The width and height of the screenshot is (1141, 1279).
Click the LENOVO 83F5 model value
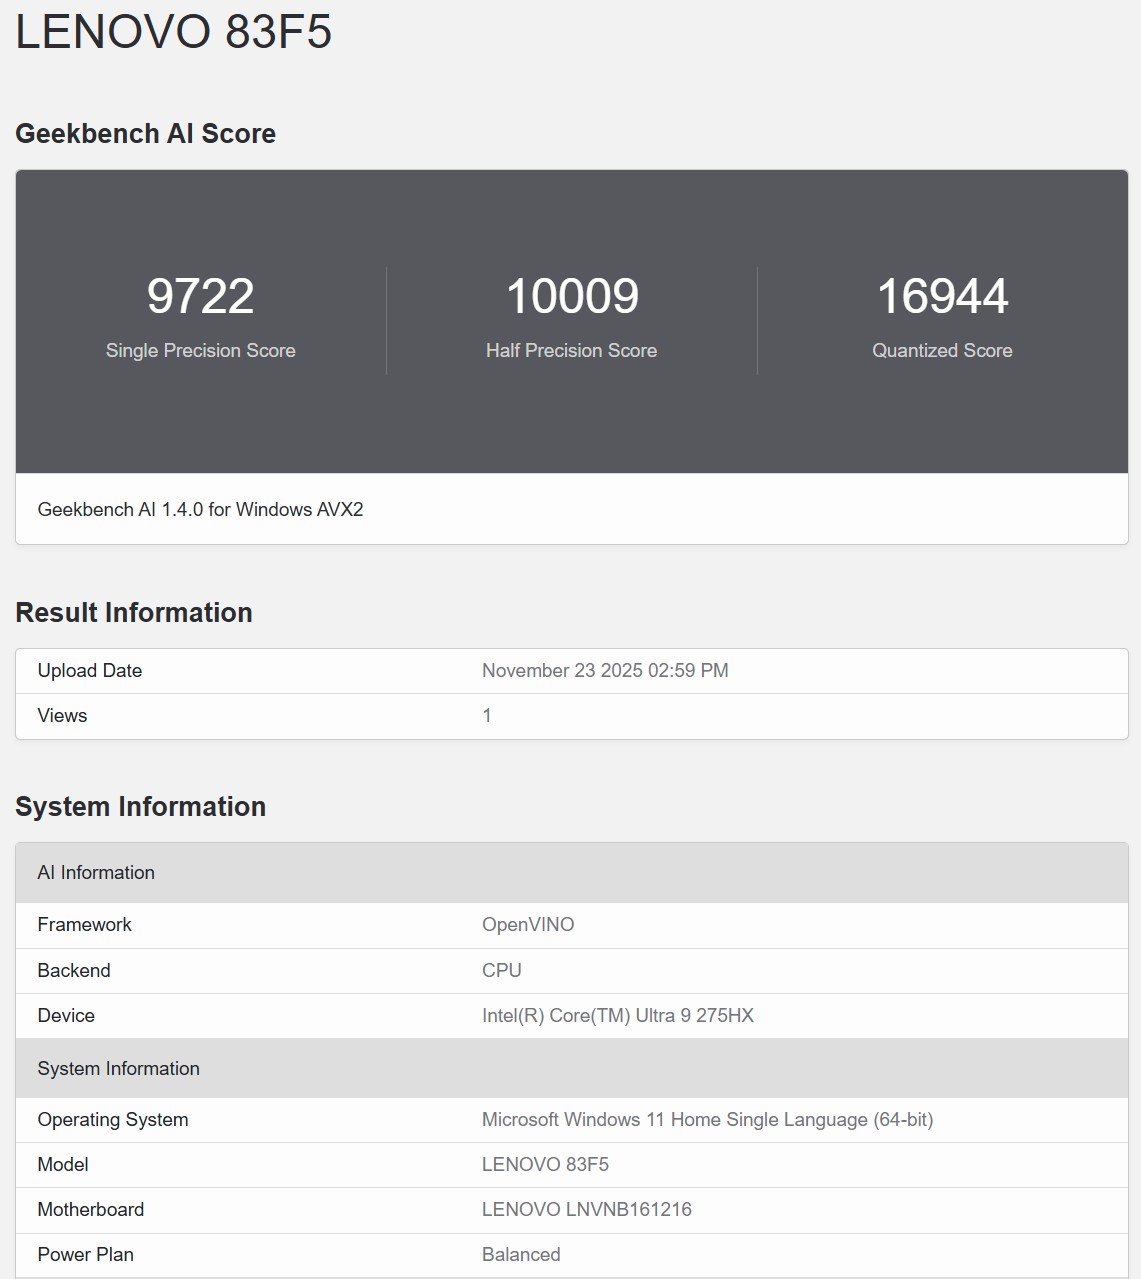point(549,1164)
